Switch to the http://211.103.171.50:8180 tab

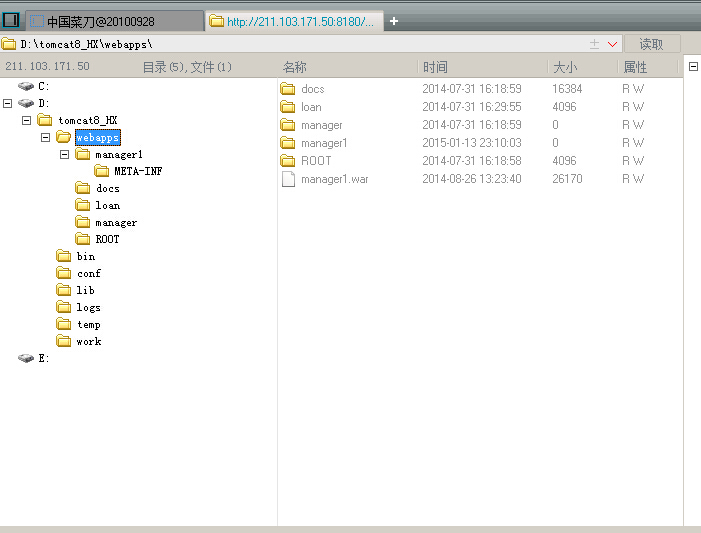295,21
